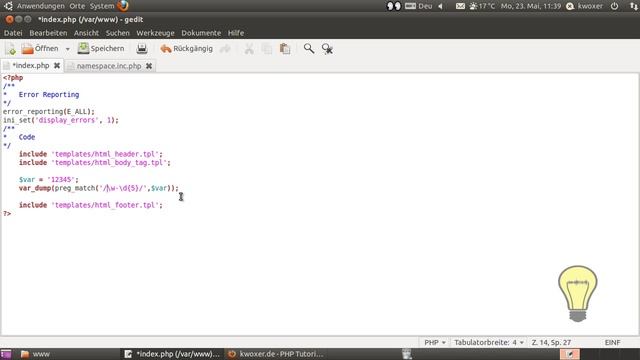Print the document via printer icon
Viewport: 640px width, 360px height.
point(142,49)
